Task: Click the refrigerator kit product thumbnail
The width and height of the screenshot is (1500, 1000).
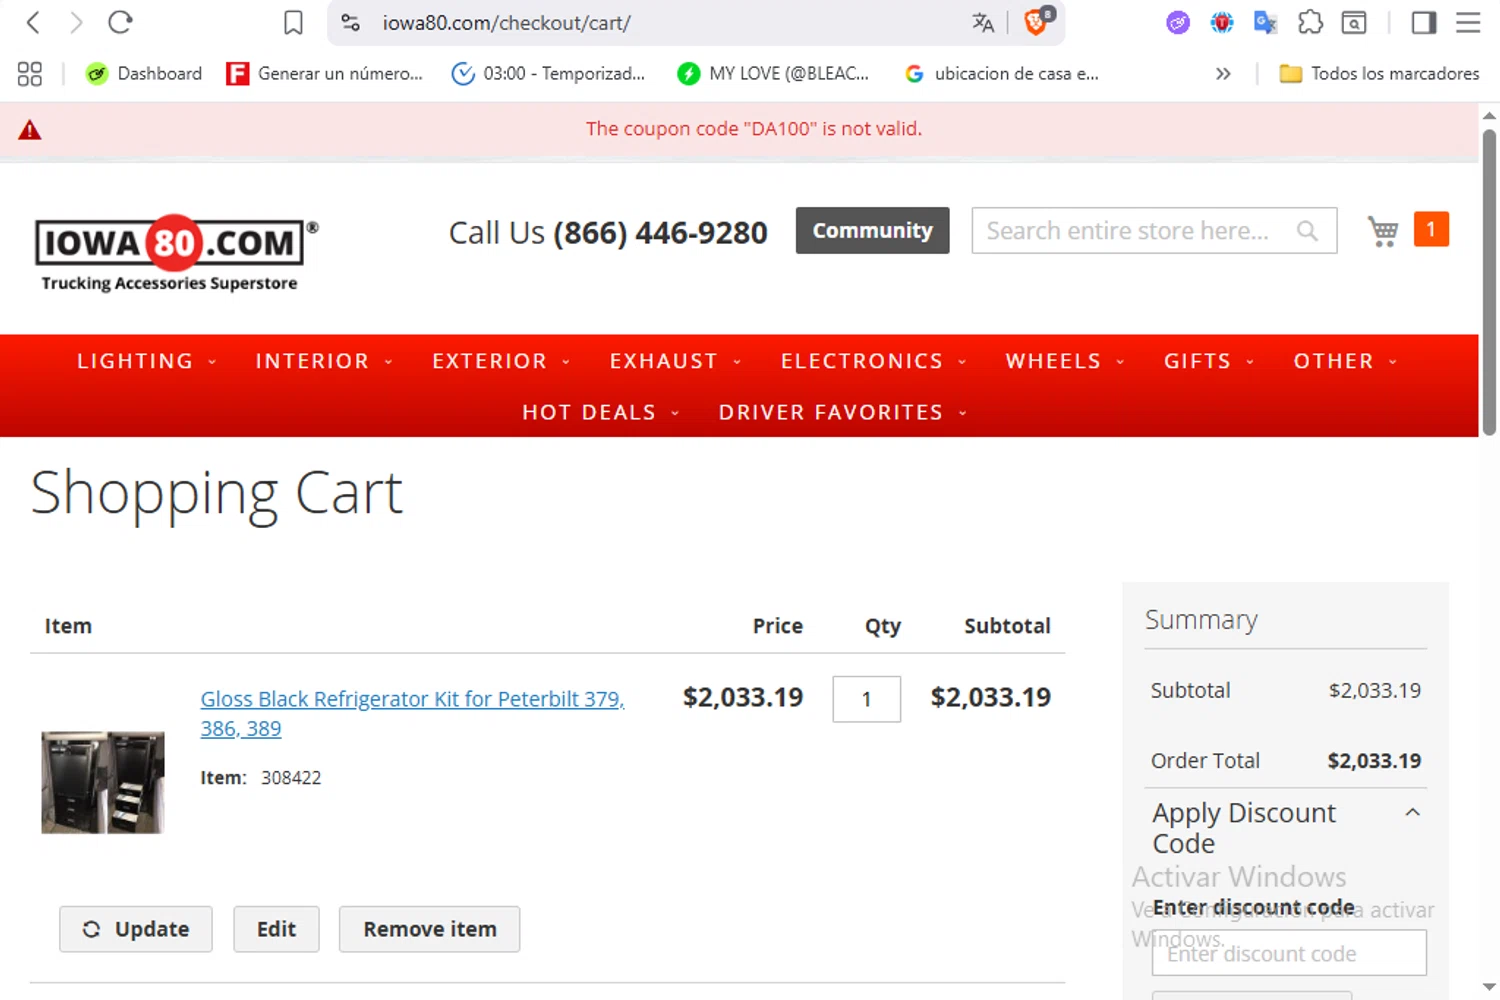Action: [103, 782]
